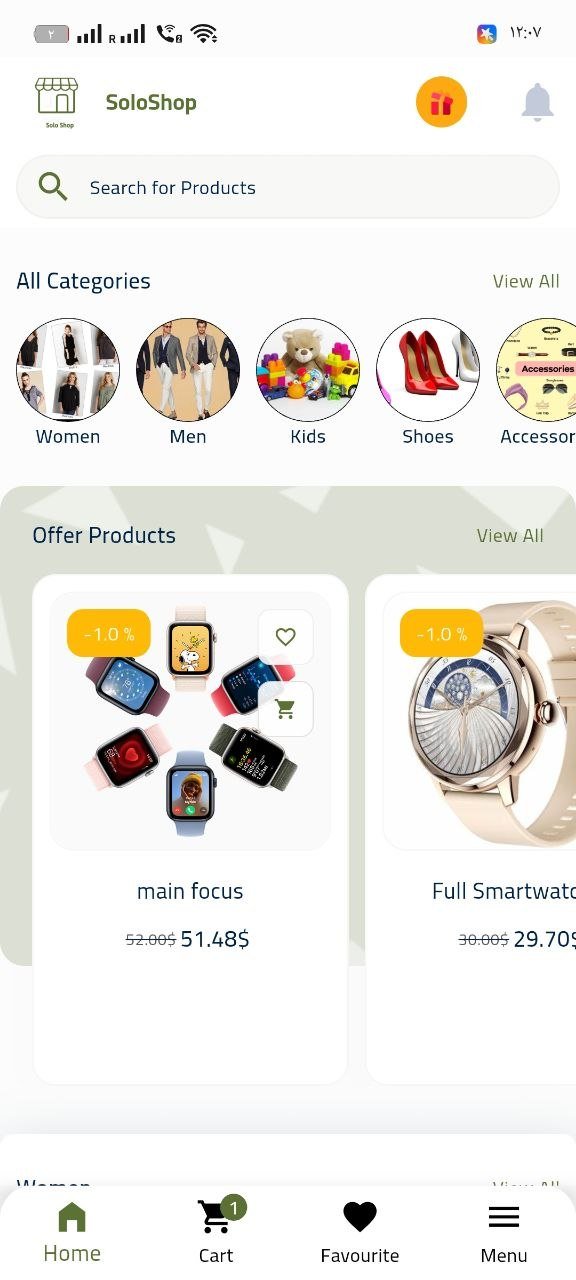Open the Cart tab
This screenshot has height=1280, width=576.
click(216, 1231)
